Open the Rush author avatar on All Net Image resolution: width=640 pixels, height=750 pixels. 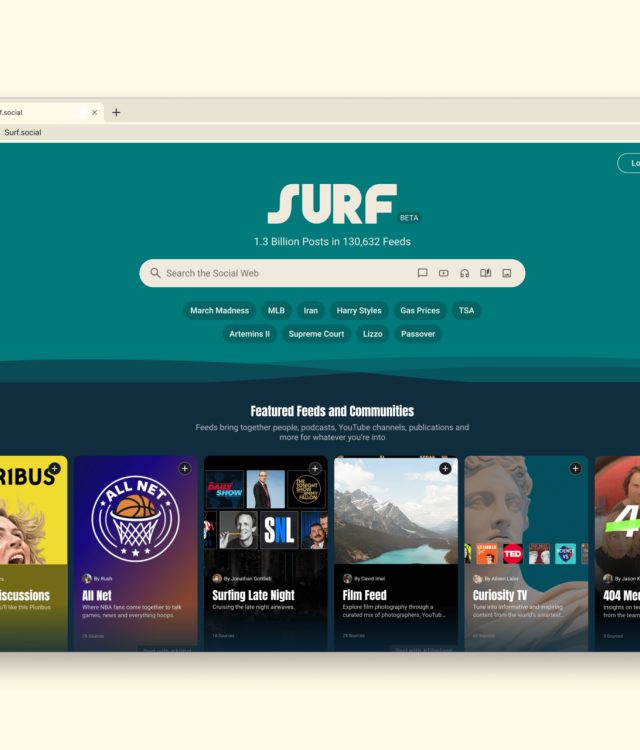[x=87, y=578]
